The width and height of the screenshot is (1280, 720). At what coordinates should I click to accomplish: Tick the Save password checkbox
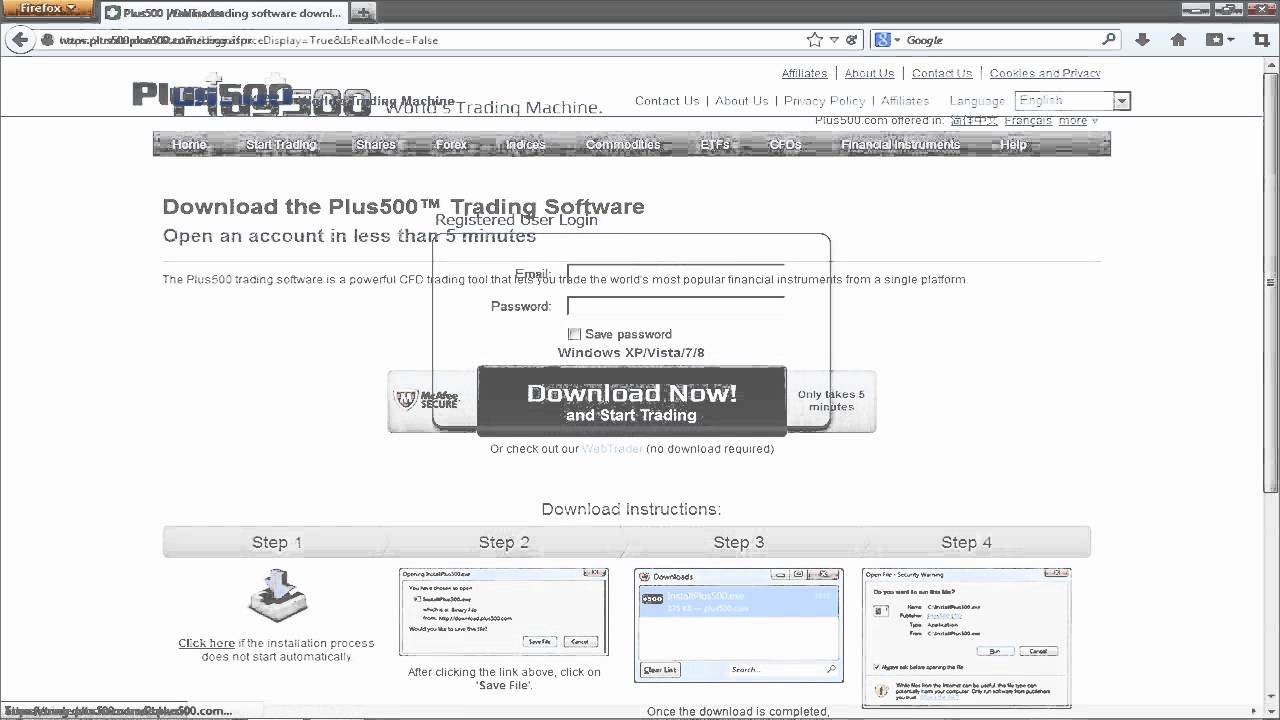click(x=574, y=334)
